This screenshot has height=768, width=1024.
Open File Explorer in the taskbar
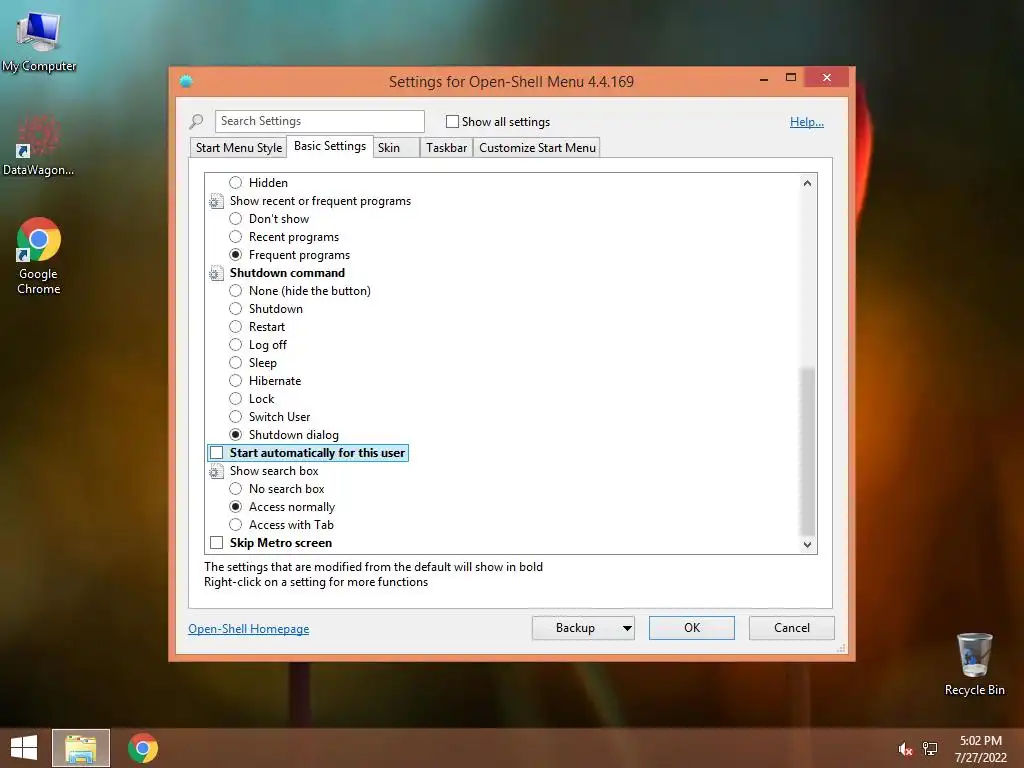click(81, 748)
